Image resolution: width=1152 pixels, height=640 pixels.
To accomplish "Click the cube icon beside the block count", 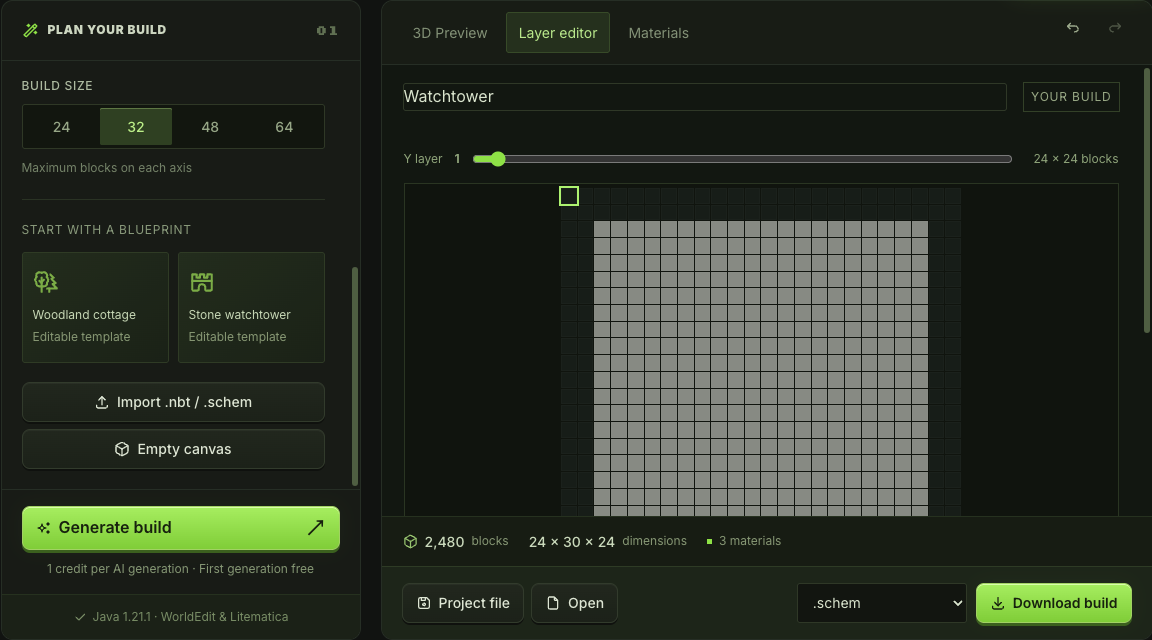I will click(411, 542).
